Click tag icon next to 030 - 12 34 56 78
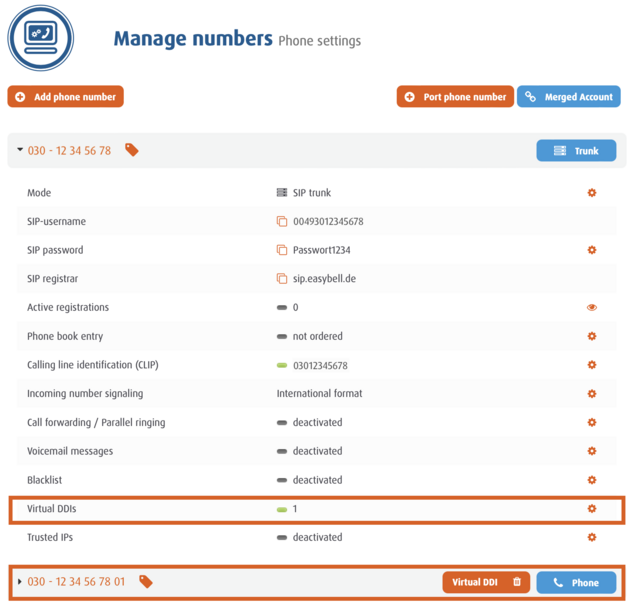The image size is (636, 609). pyautogui.click(x=132, y=150)
